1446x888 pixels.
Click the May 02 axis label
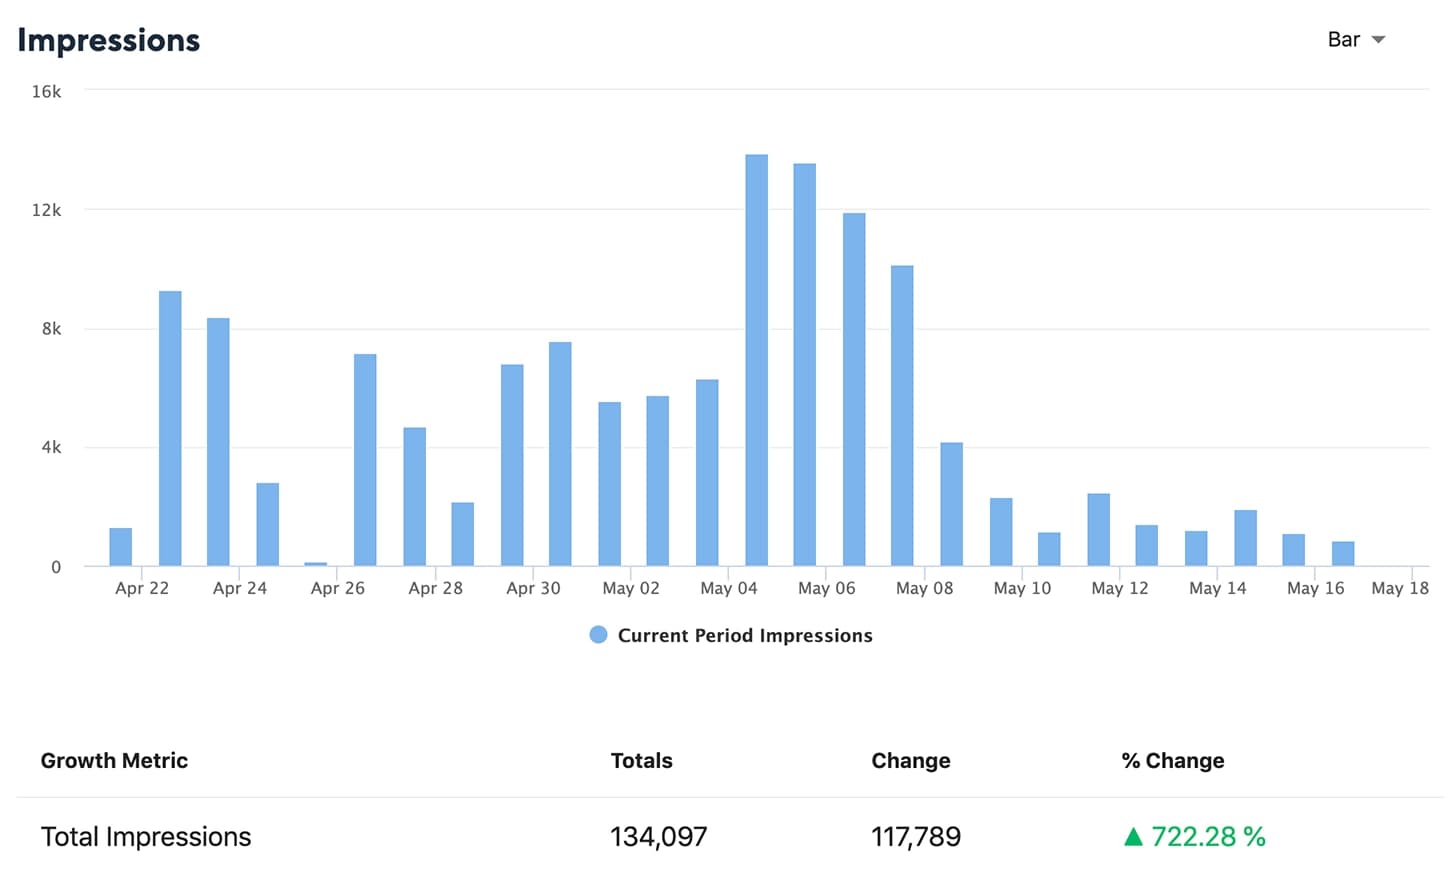pyautogui.click(x=631, y=588)
